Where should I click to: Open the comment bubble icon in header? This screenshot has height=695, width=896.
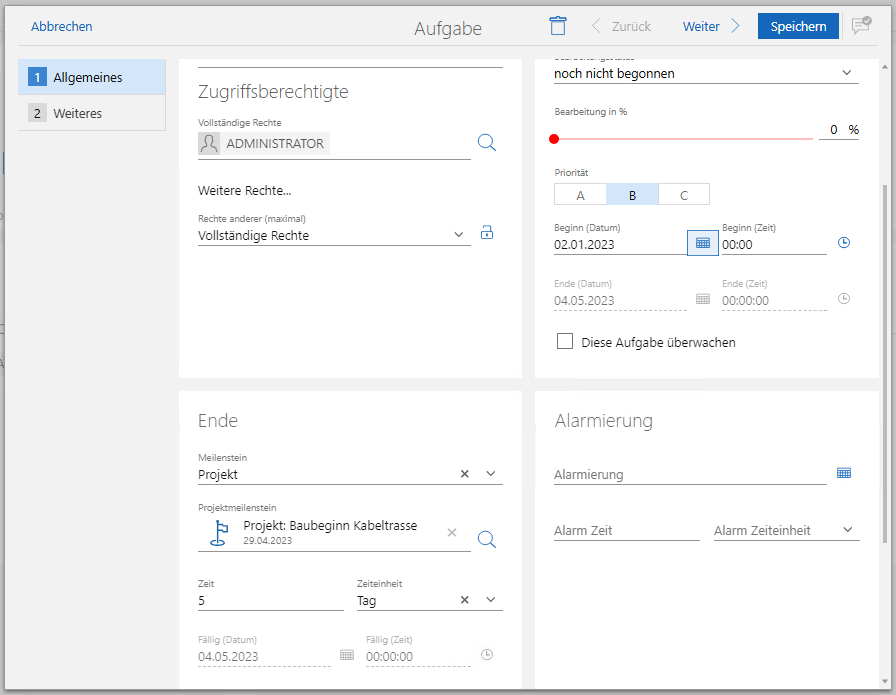[x=860, y=26]
